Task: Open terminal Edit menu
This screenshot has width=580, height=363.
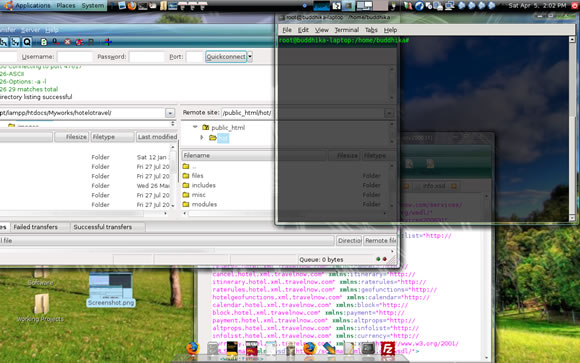Action: tap(303, 30)
